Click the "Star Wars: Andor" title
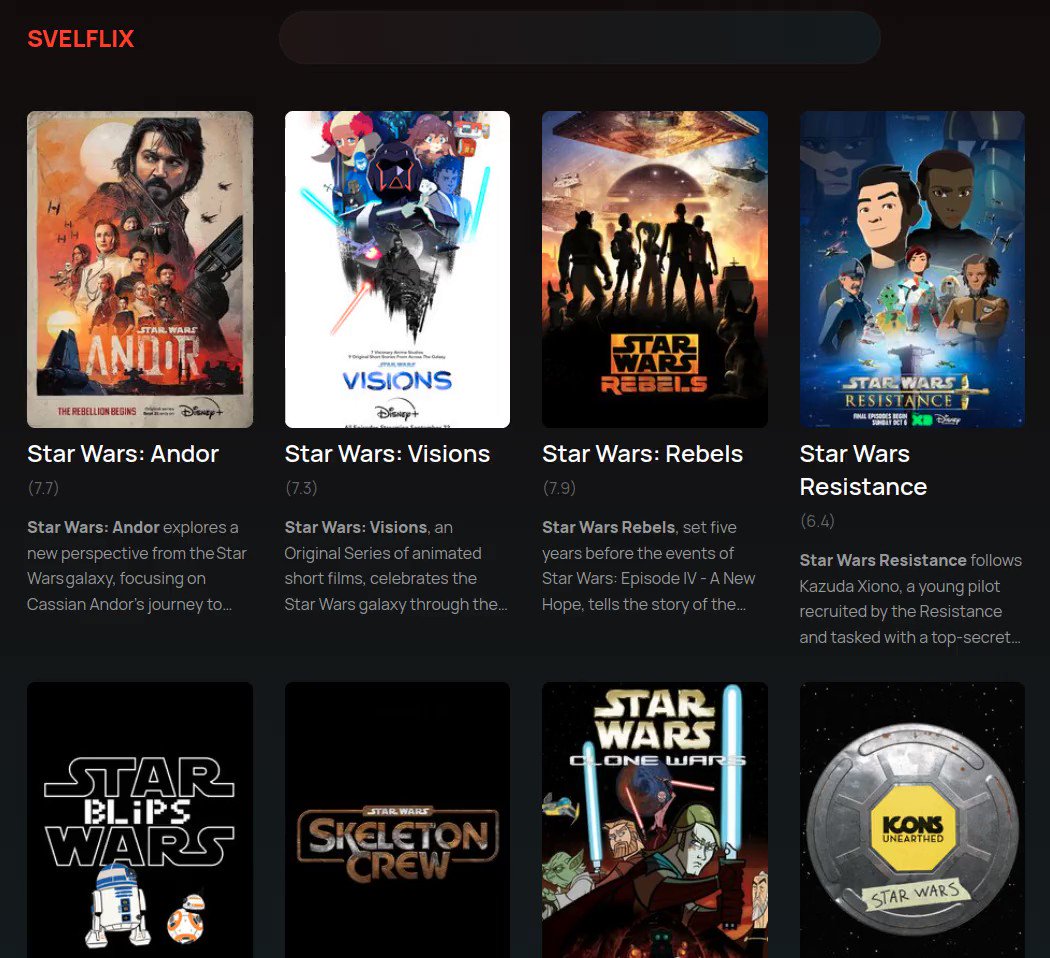 coord(123,454)
